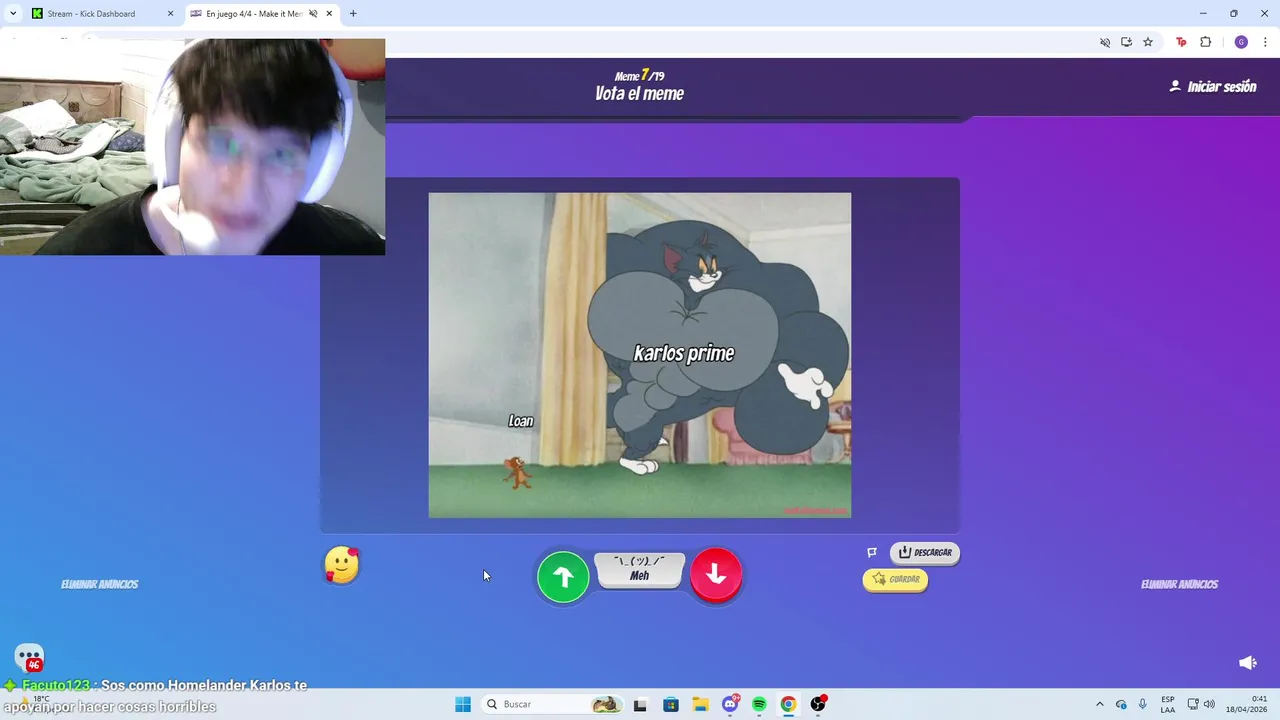1280x720 pixels.
Task: Open volume control in system tray
Action: (x=1209, y=704)
